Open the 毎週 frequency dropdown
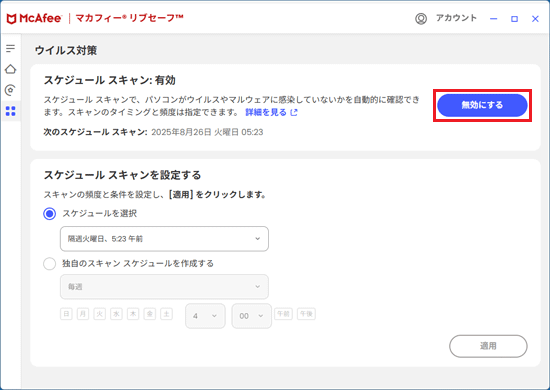The image size is (550, 390). coord(164,287)
